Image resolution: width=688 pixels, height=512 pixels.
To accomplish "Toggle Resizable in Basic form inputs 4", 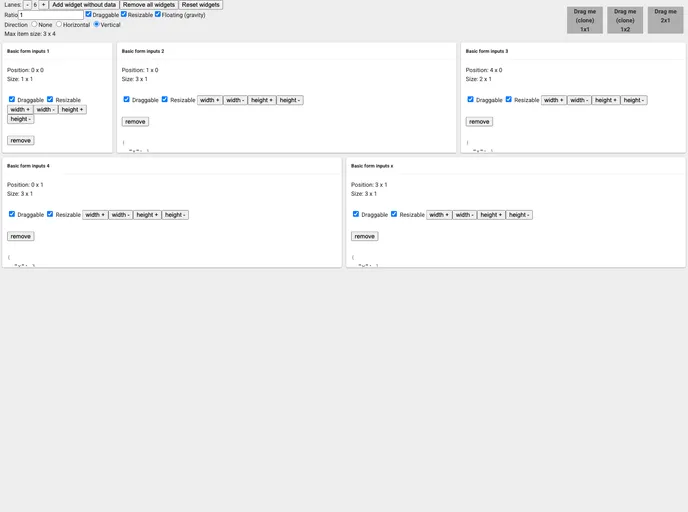I will pyautogui.click(x=50, y=214).
